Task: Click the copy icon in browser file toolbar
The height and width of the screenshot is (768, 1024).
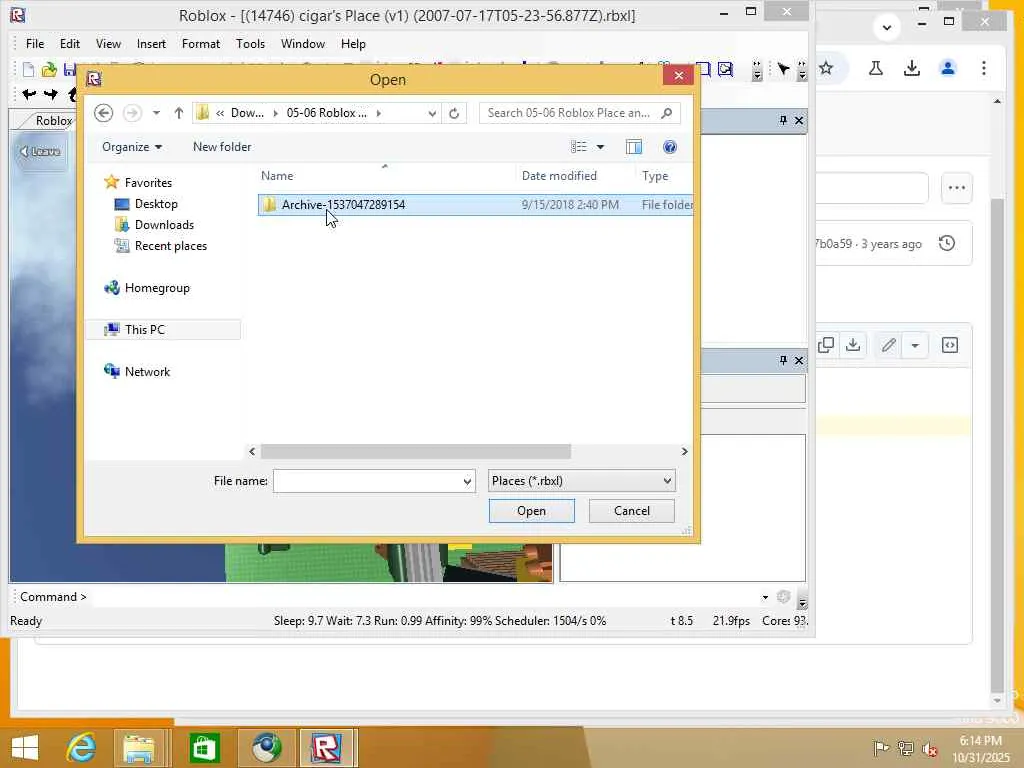Action: tap(825, 345)
